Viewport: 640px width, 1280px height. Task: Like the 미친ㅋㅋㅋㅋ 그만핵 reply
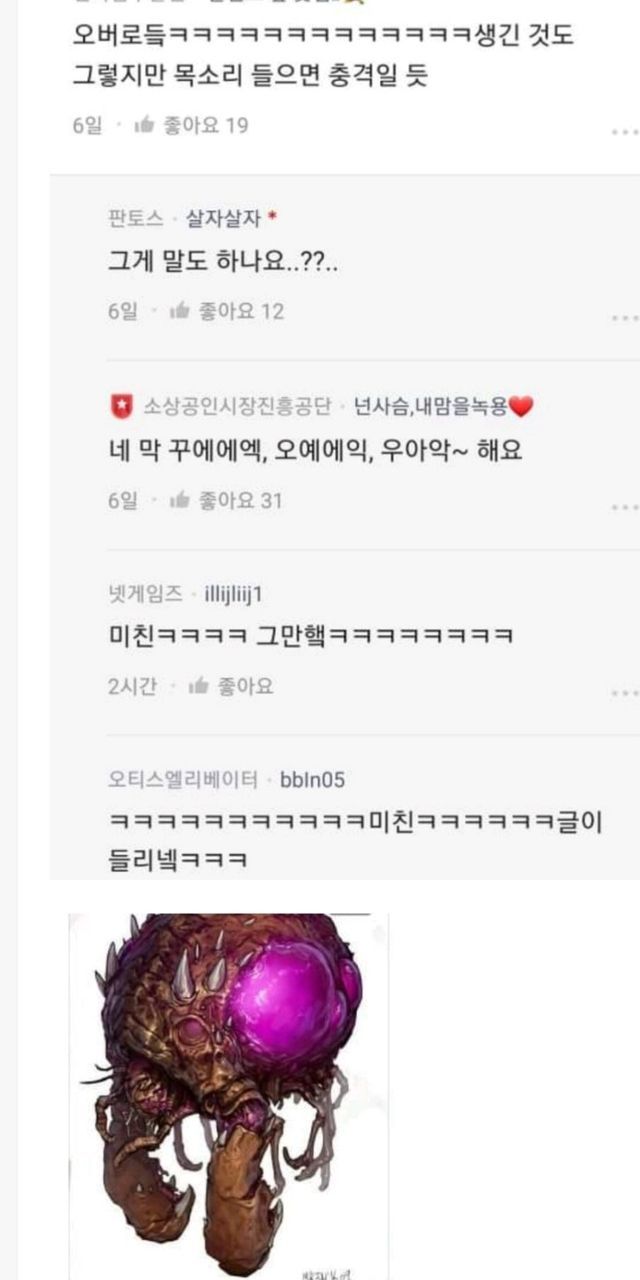[x=198, y=686]
